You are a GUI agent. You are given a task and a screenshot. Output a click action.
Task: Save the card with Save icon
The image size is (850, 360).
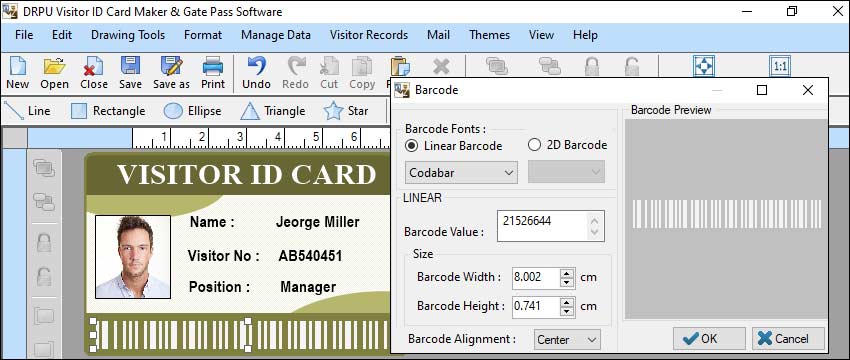130,73
